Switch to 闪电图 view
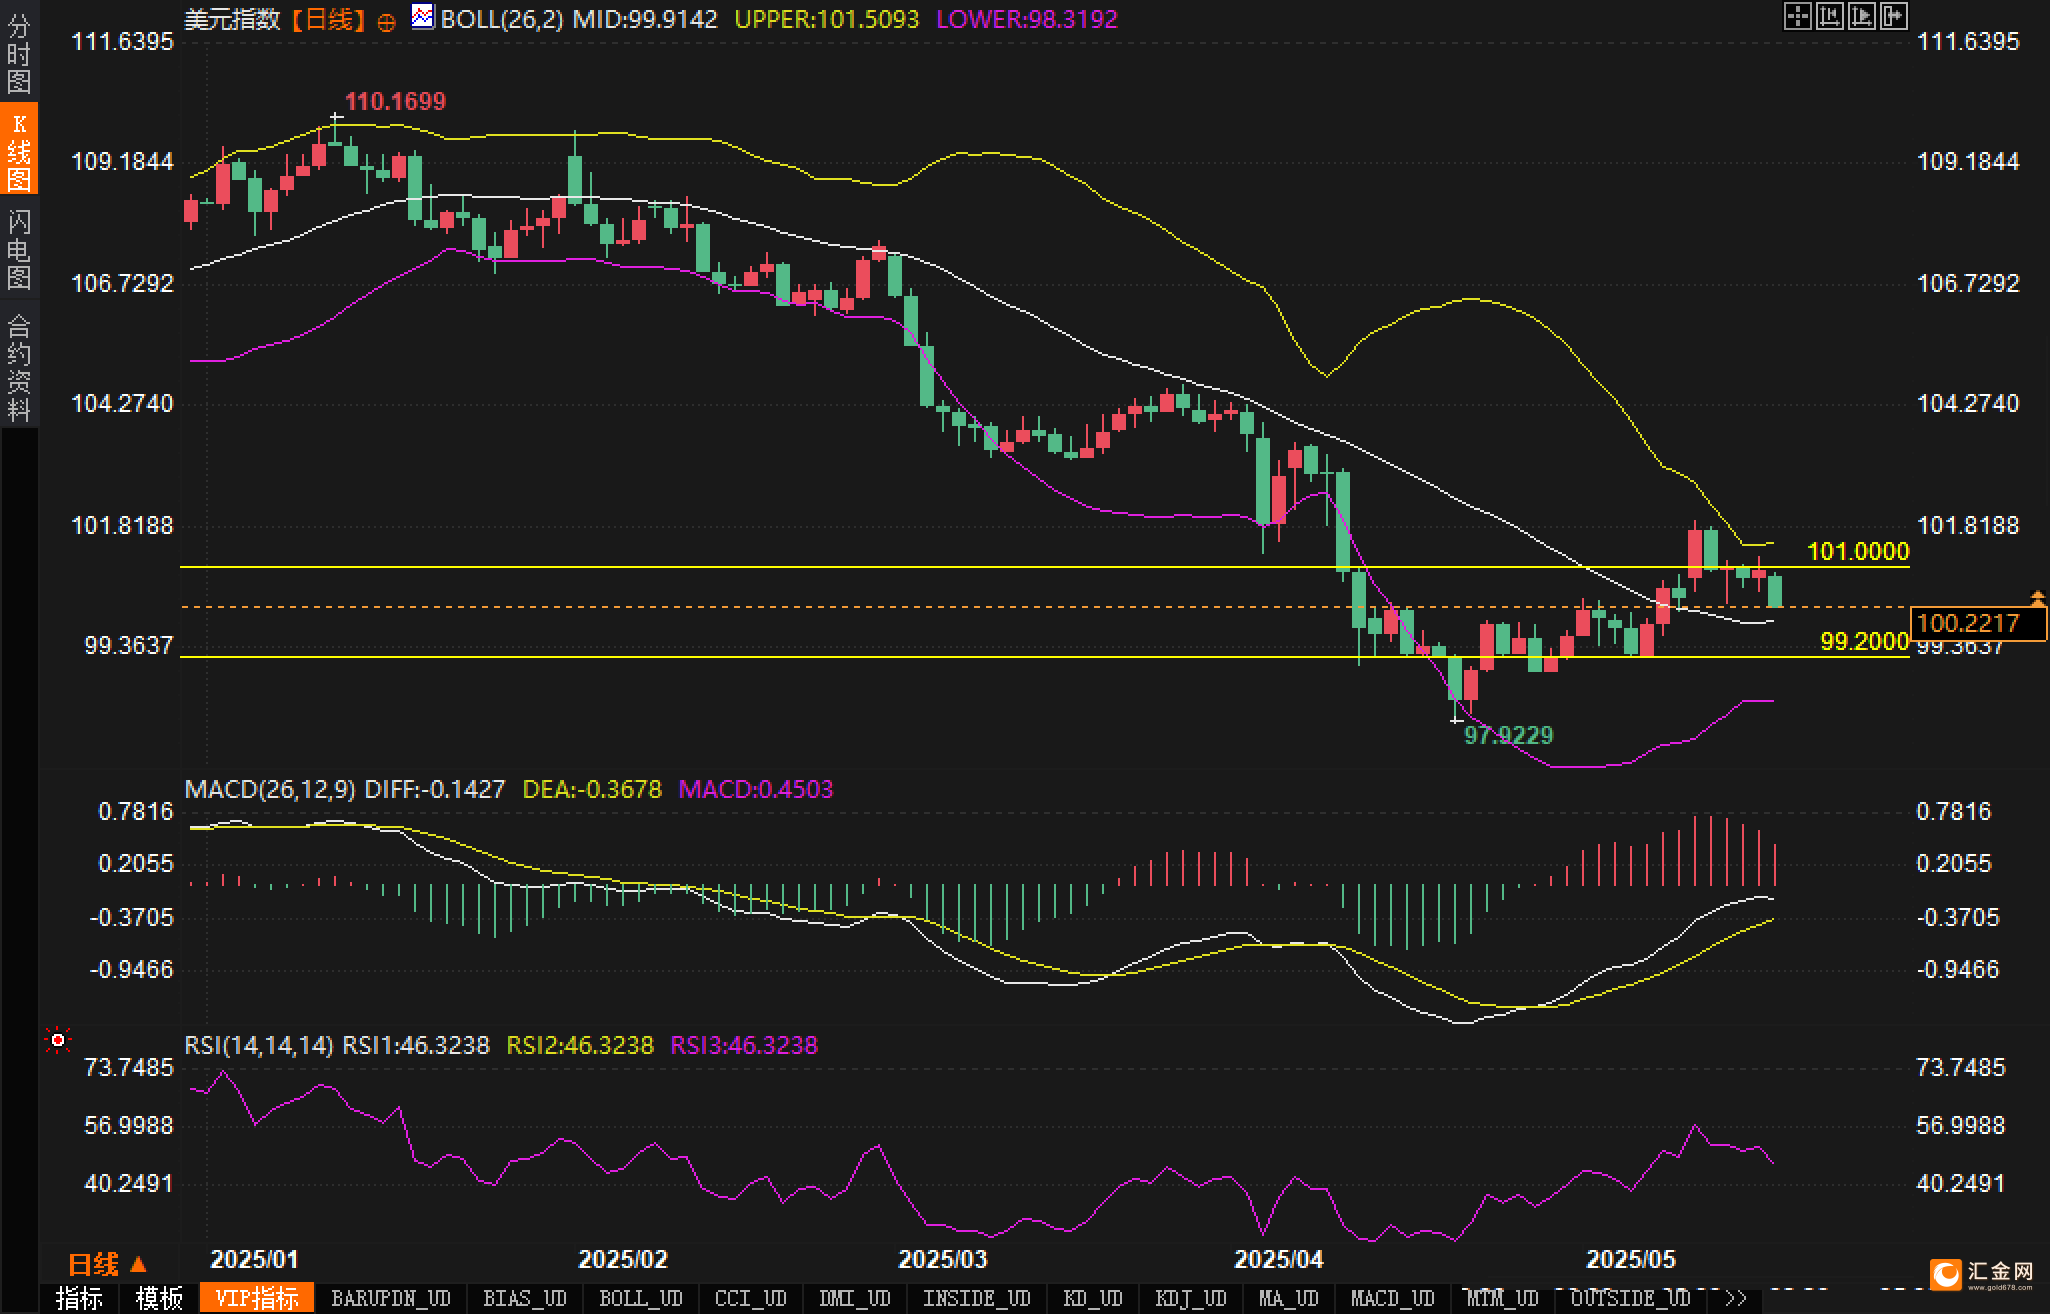The height and width of the screenshot is (1314, 2050). pyautogui.click(x=18, y=249)
